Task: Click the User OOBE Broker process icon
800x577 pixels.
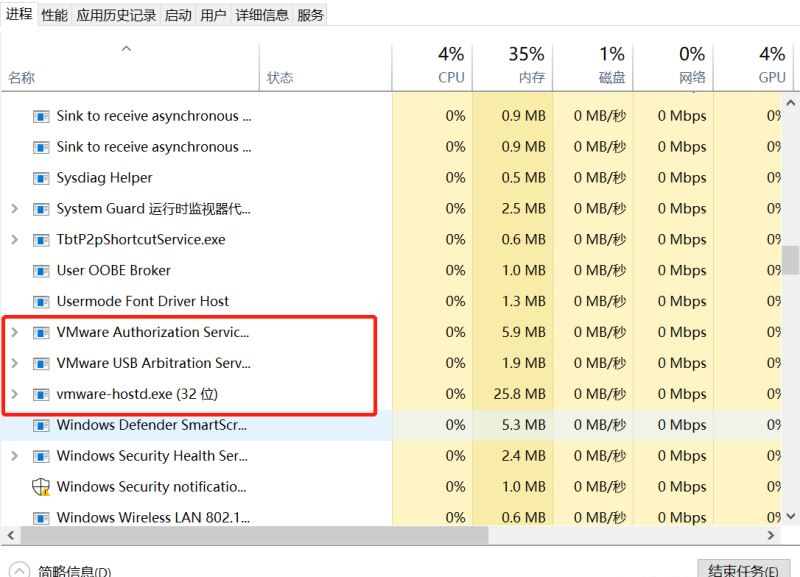Action: (x=41, y=271)
